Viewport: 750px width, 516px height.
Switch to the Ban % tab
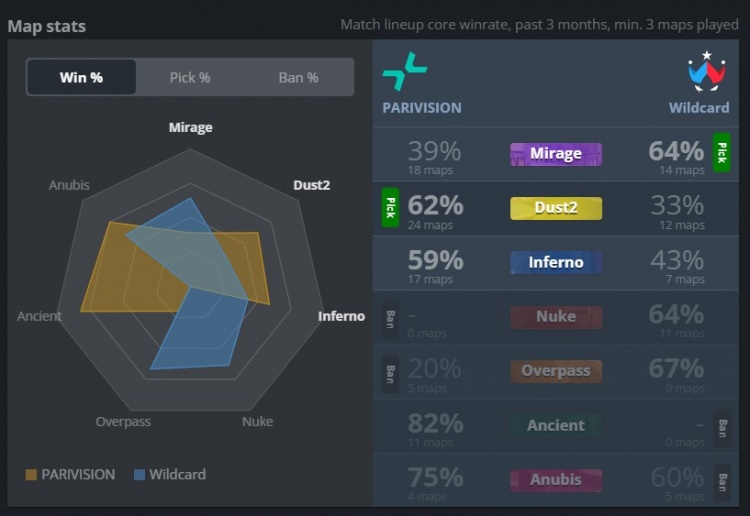pyautogui.click(x=298, y=77)
